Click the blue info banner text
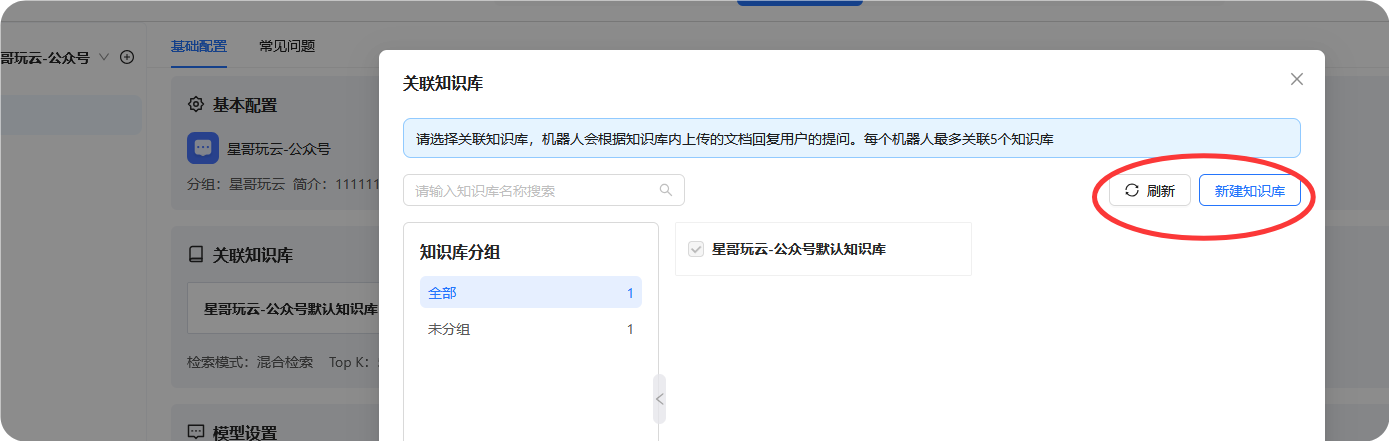The height and width of the screenshot is (441, 1389). pyautogui.click(x=735, y=139)
